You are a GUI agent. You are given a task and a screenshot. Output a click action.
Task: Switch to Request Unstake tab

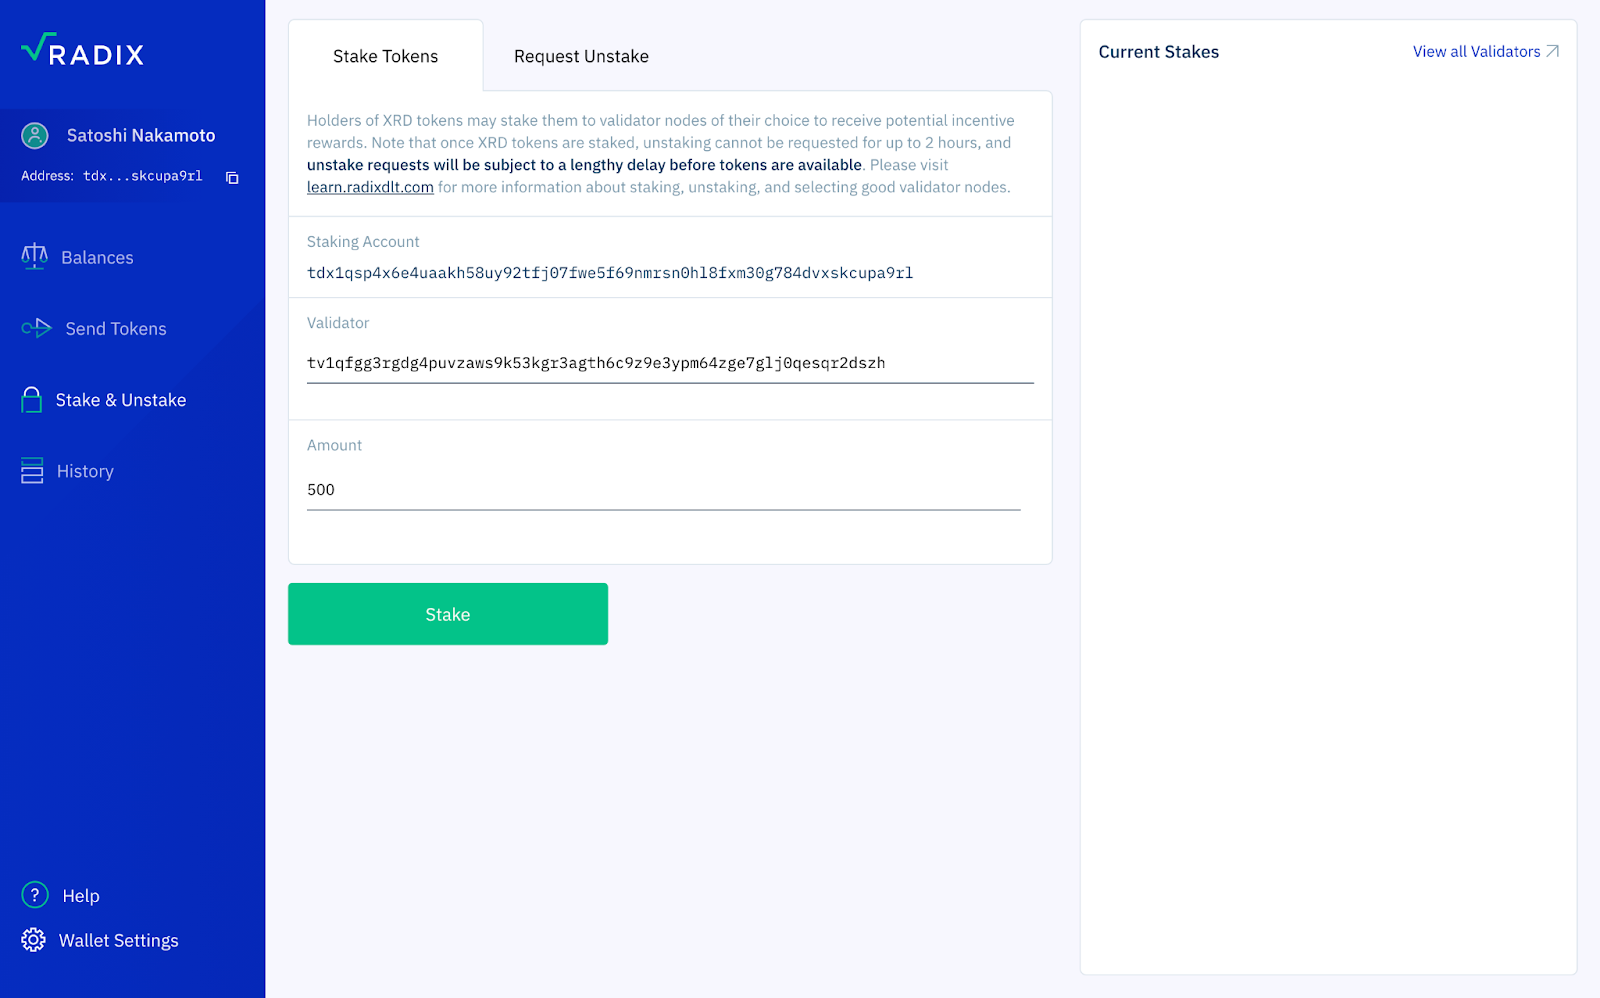coord(581,56)
